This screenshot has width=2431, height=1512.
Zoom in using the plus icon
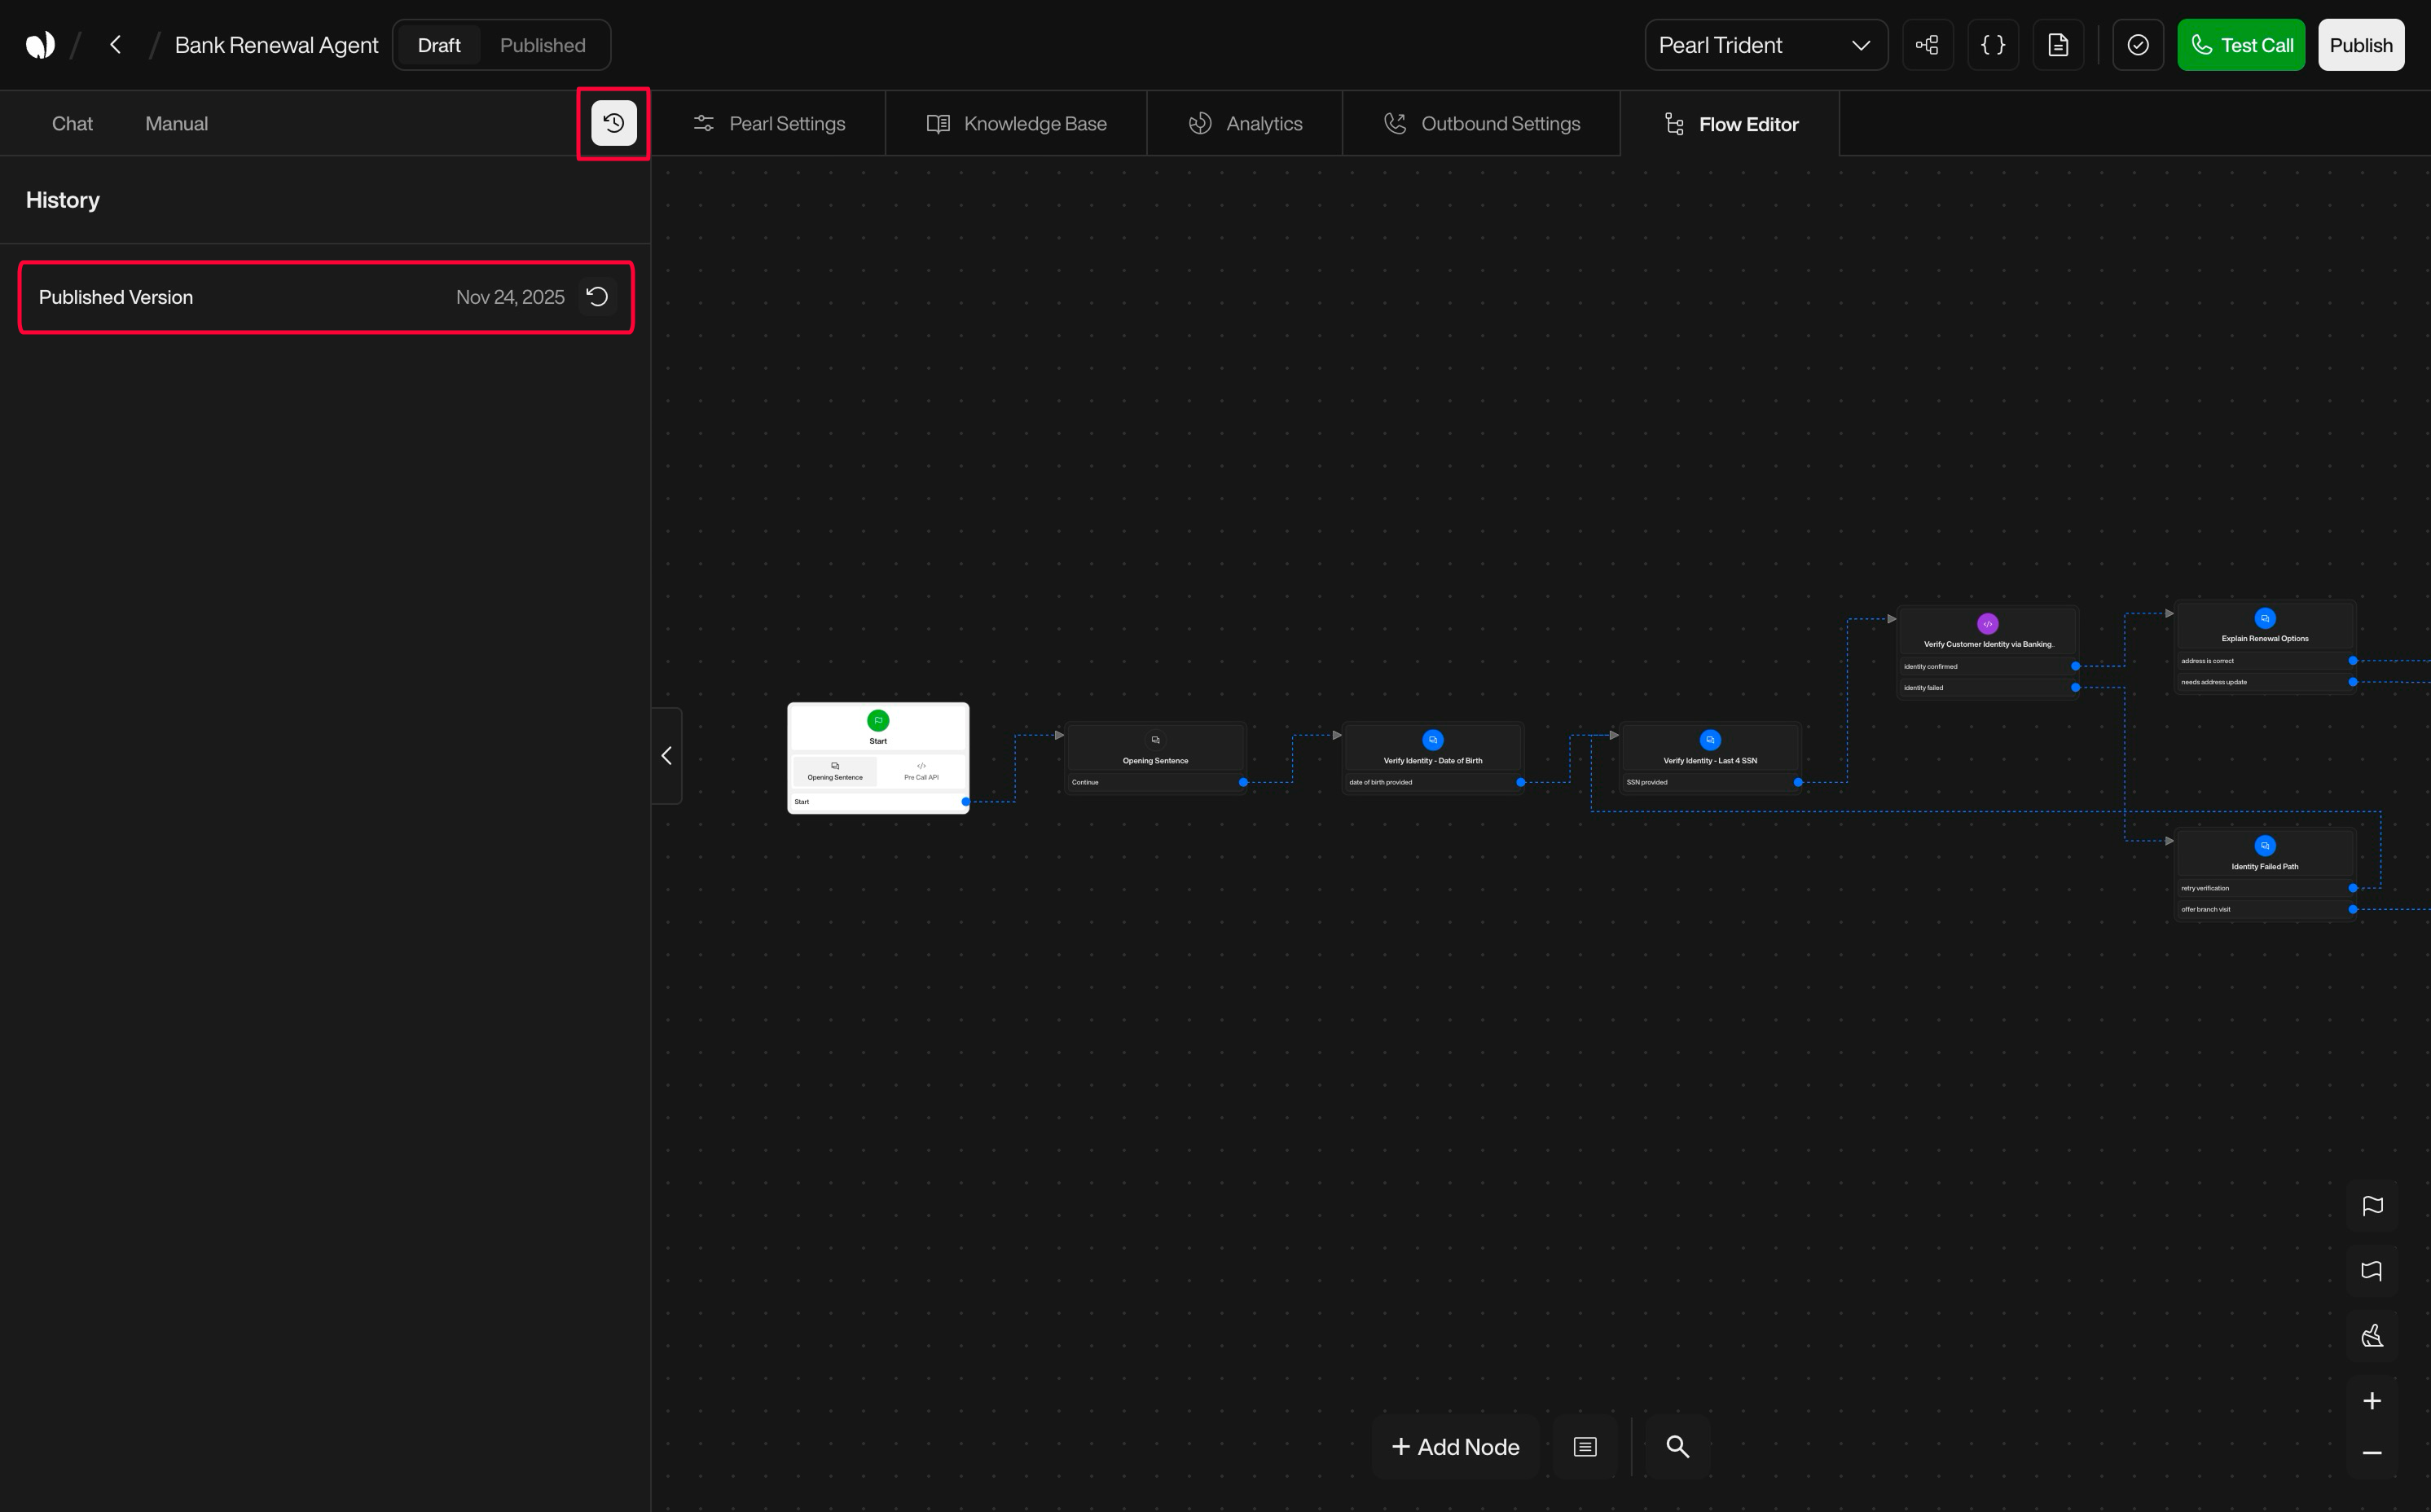2372,1400
